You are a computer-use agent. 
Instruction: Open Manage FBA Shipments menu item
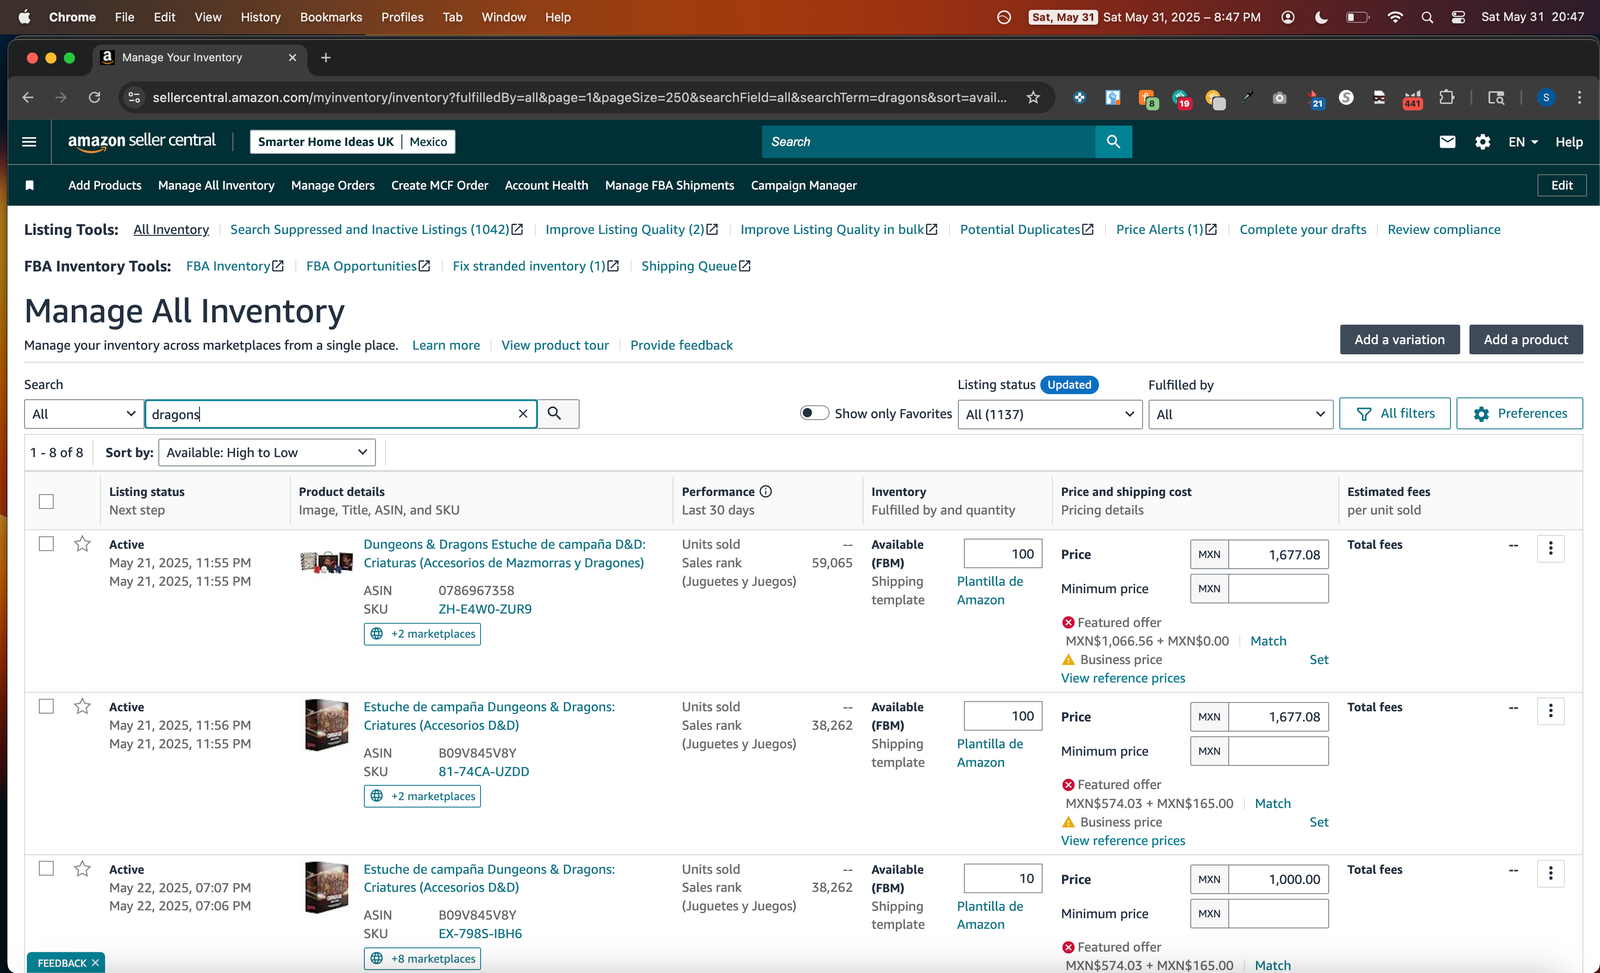click(670, 186)
